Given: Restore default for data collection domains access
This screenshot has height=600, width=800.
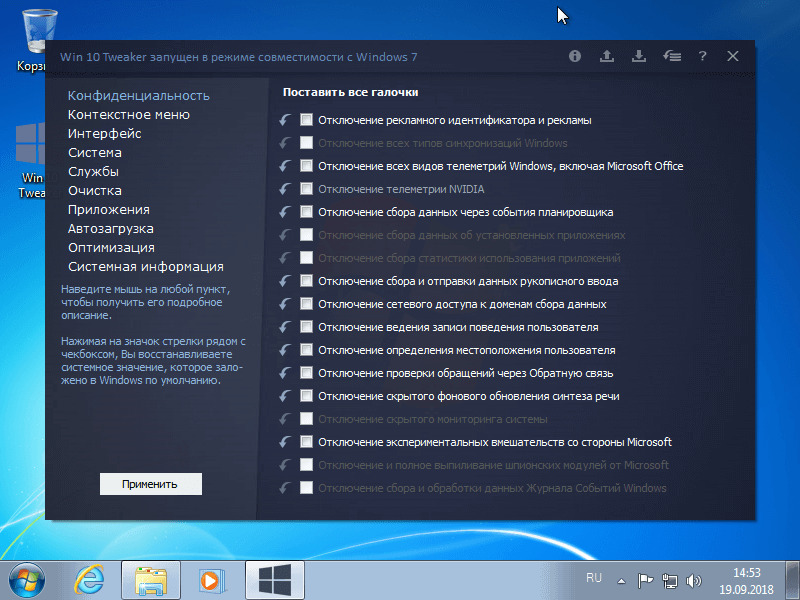Looking at the screenshot, I should click(x=285, y=304).
